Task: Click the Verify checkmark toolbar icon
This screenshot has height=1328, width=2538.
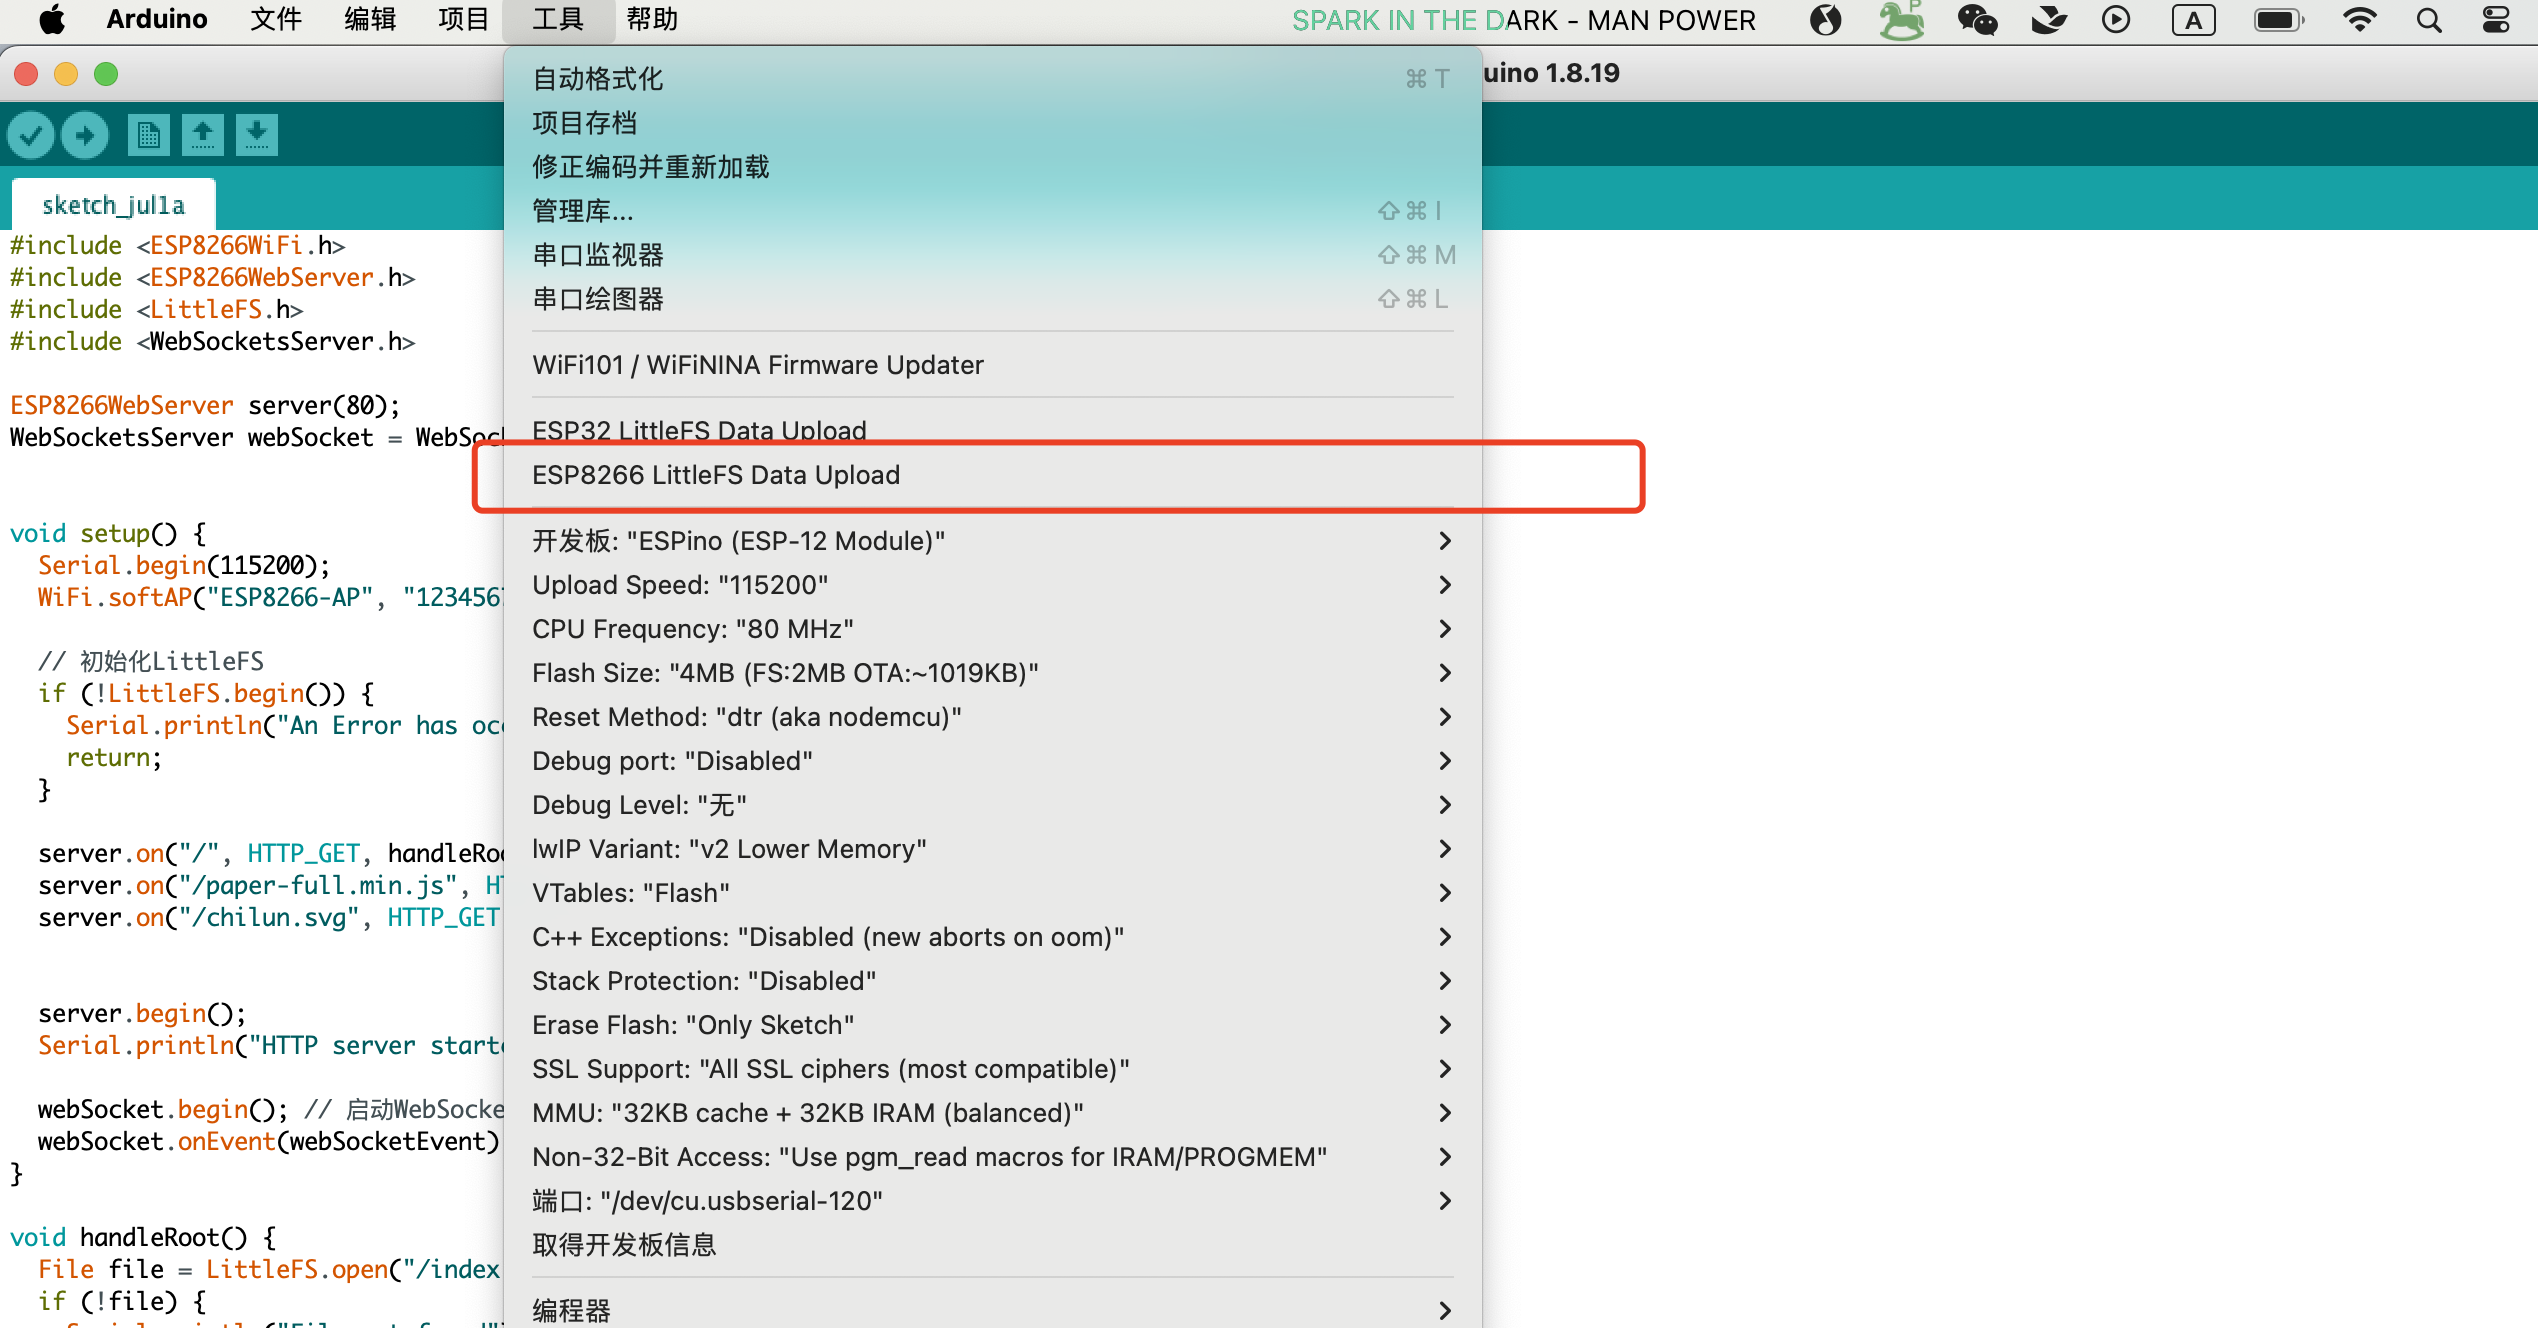Action: coord(31,135)
